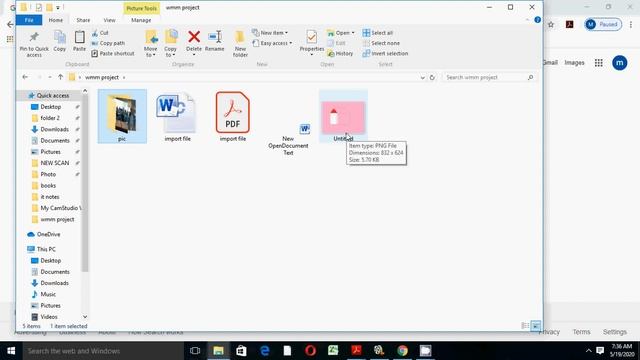Image resolution: width=640 pixels, height=360 pixels.
Task: Click Select none in the ribbon
Action: point(381,43)
